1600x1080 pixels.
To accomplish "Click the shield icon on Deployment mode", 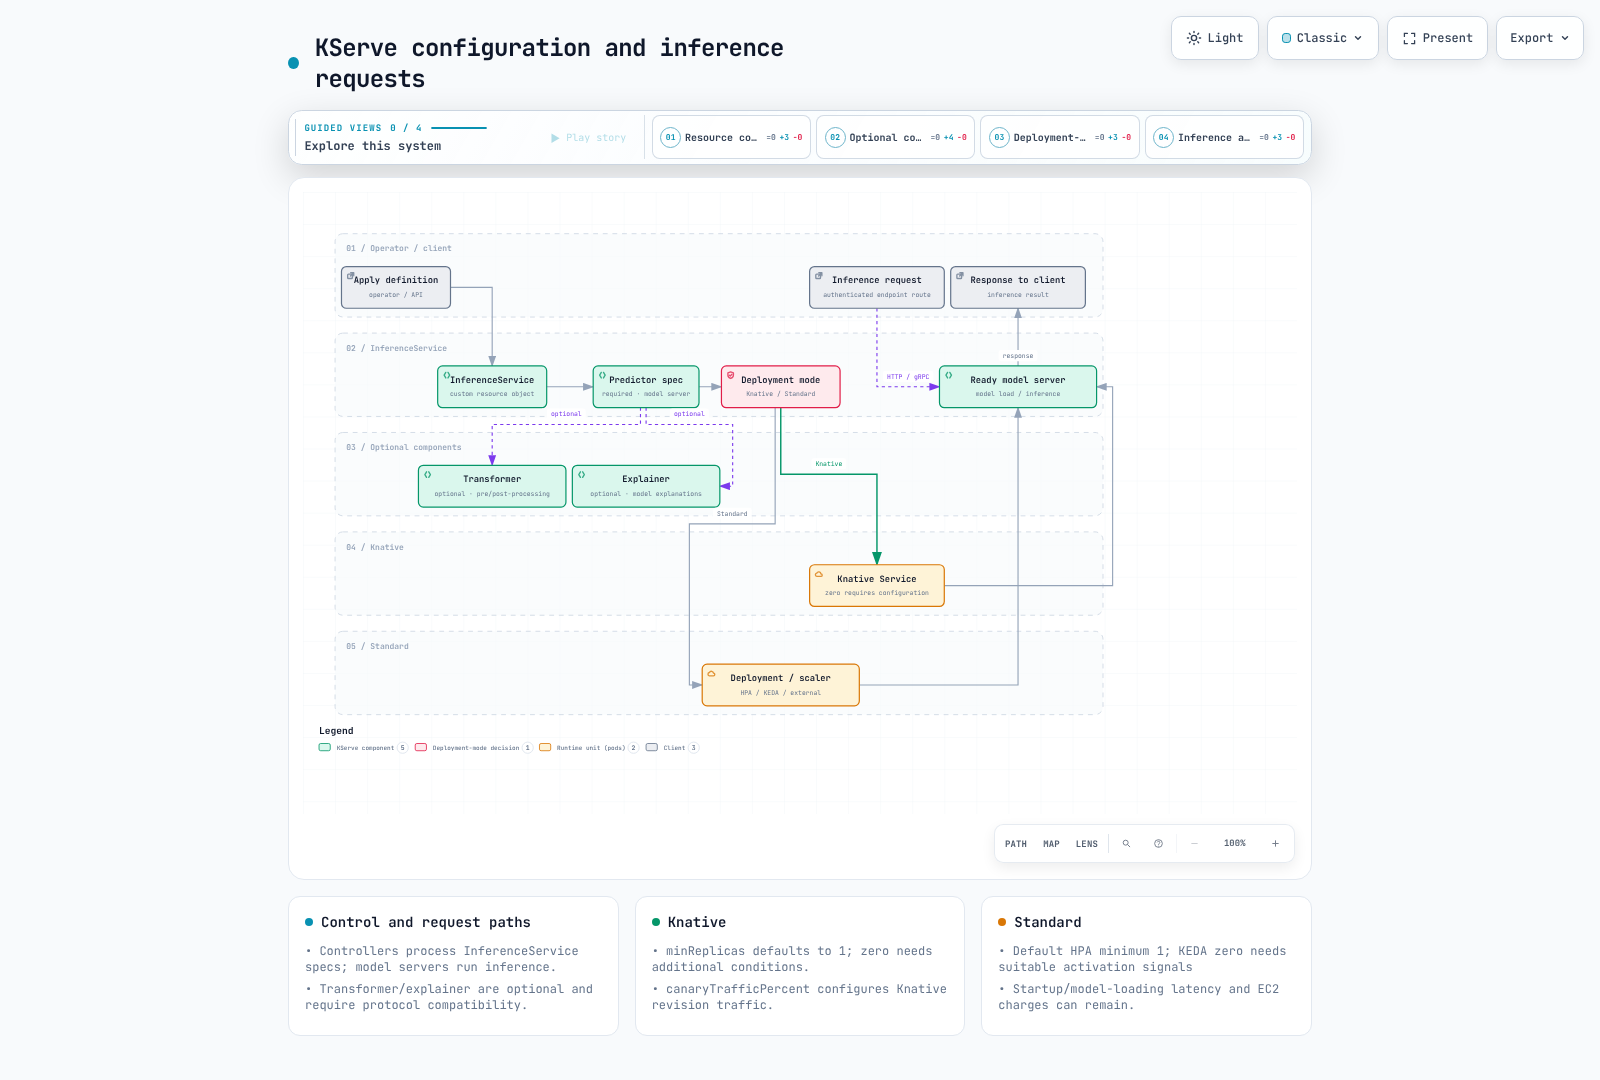I will tap(731, 376).
